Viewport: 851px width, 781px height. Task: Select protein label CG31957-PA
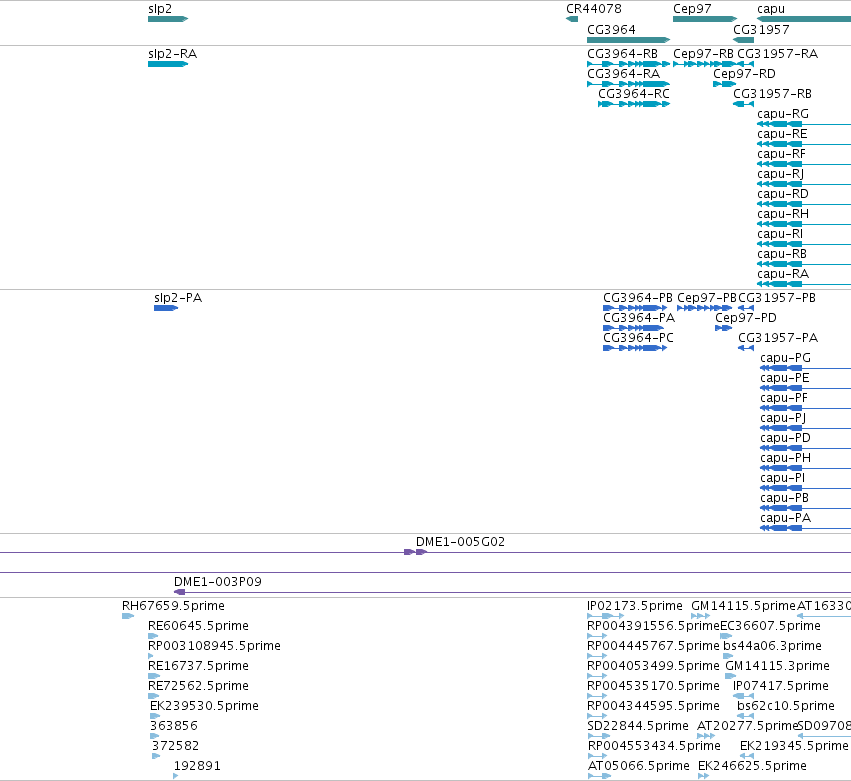[x=778, y=338]
